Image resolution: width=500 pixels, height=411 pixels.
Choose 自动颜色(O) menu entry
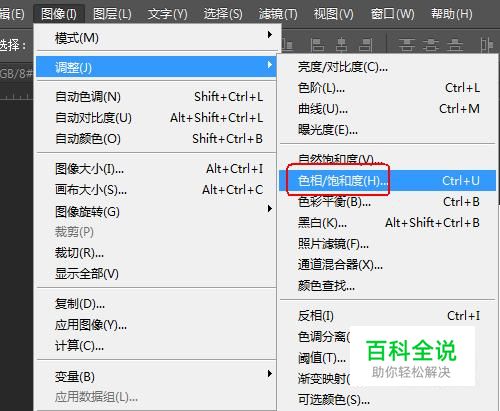(x=156, y=139)
